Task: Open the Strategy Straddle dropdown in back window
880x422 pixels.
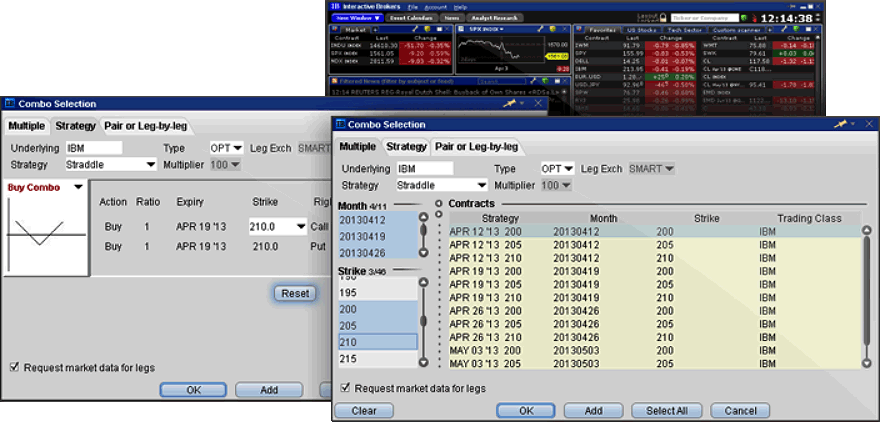Action: point(111,164)
